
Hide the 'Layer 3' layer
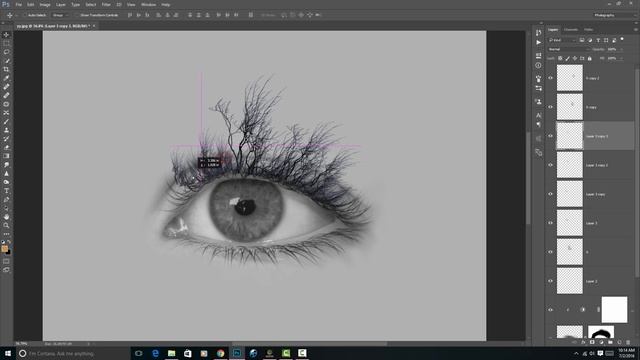pyautogui.click(x=550, y=223)
